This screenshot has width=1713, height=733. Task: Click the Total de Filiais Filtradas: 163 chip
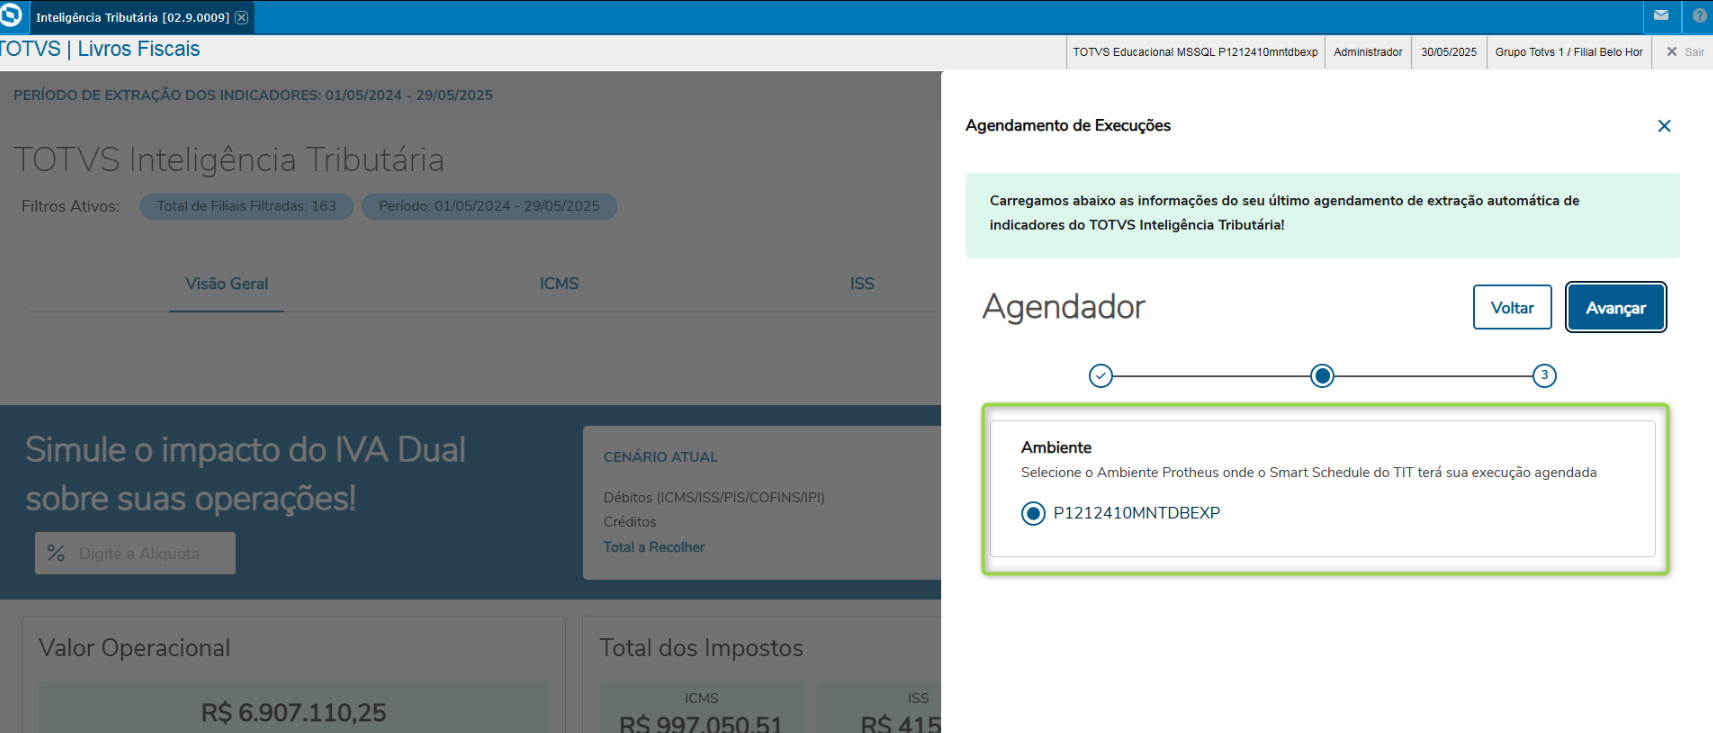pyautogui.click(x=246, y=206)
